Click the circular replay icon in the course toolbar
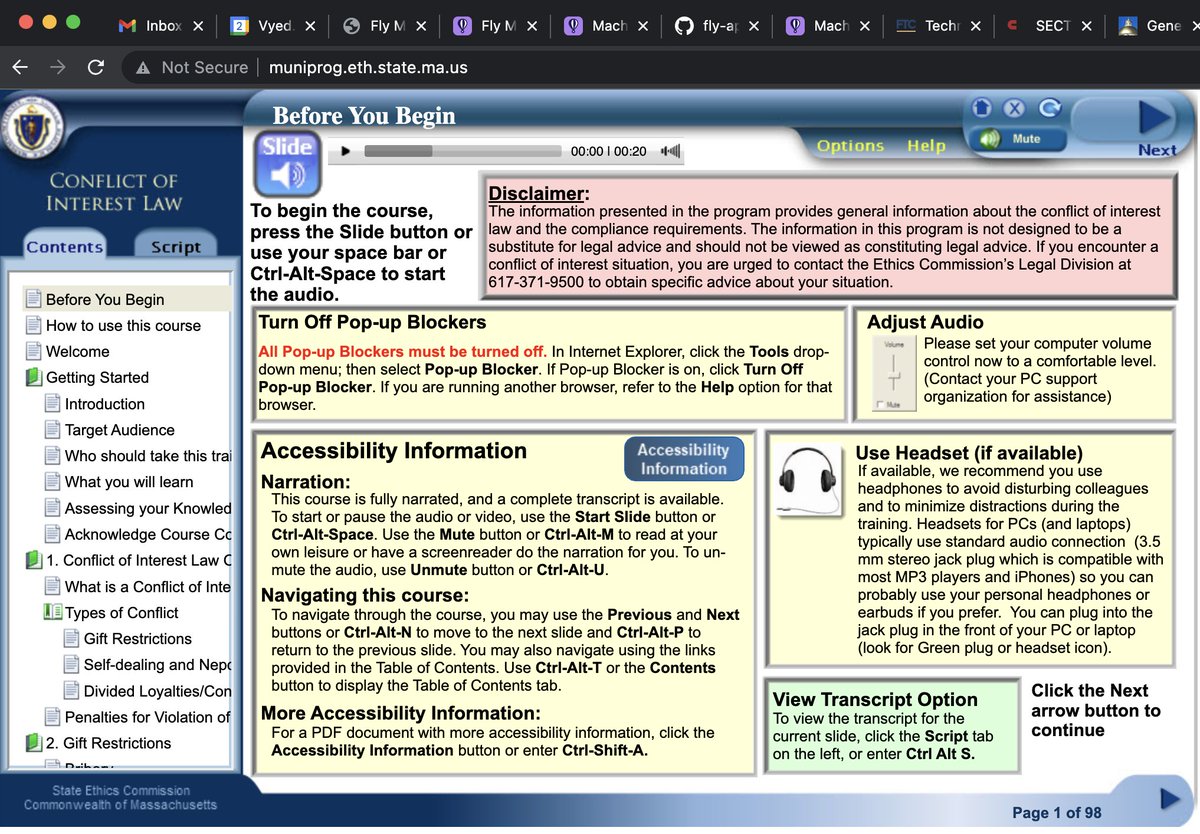Viewport: 1200px width, 834px height. 1048,107
